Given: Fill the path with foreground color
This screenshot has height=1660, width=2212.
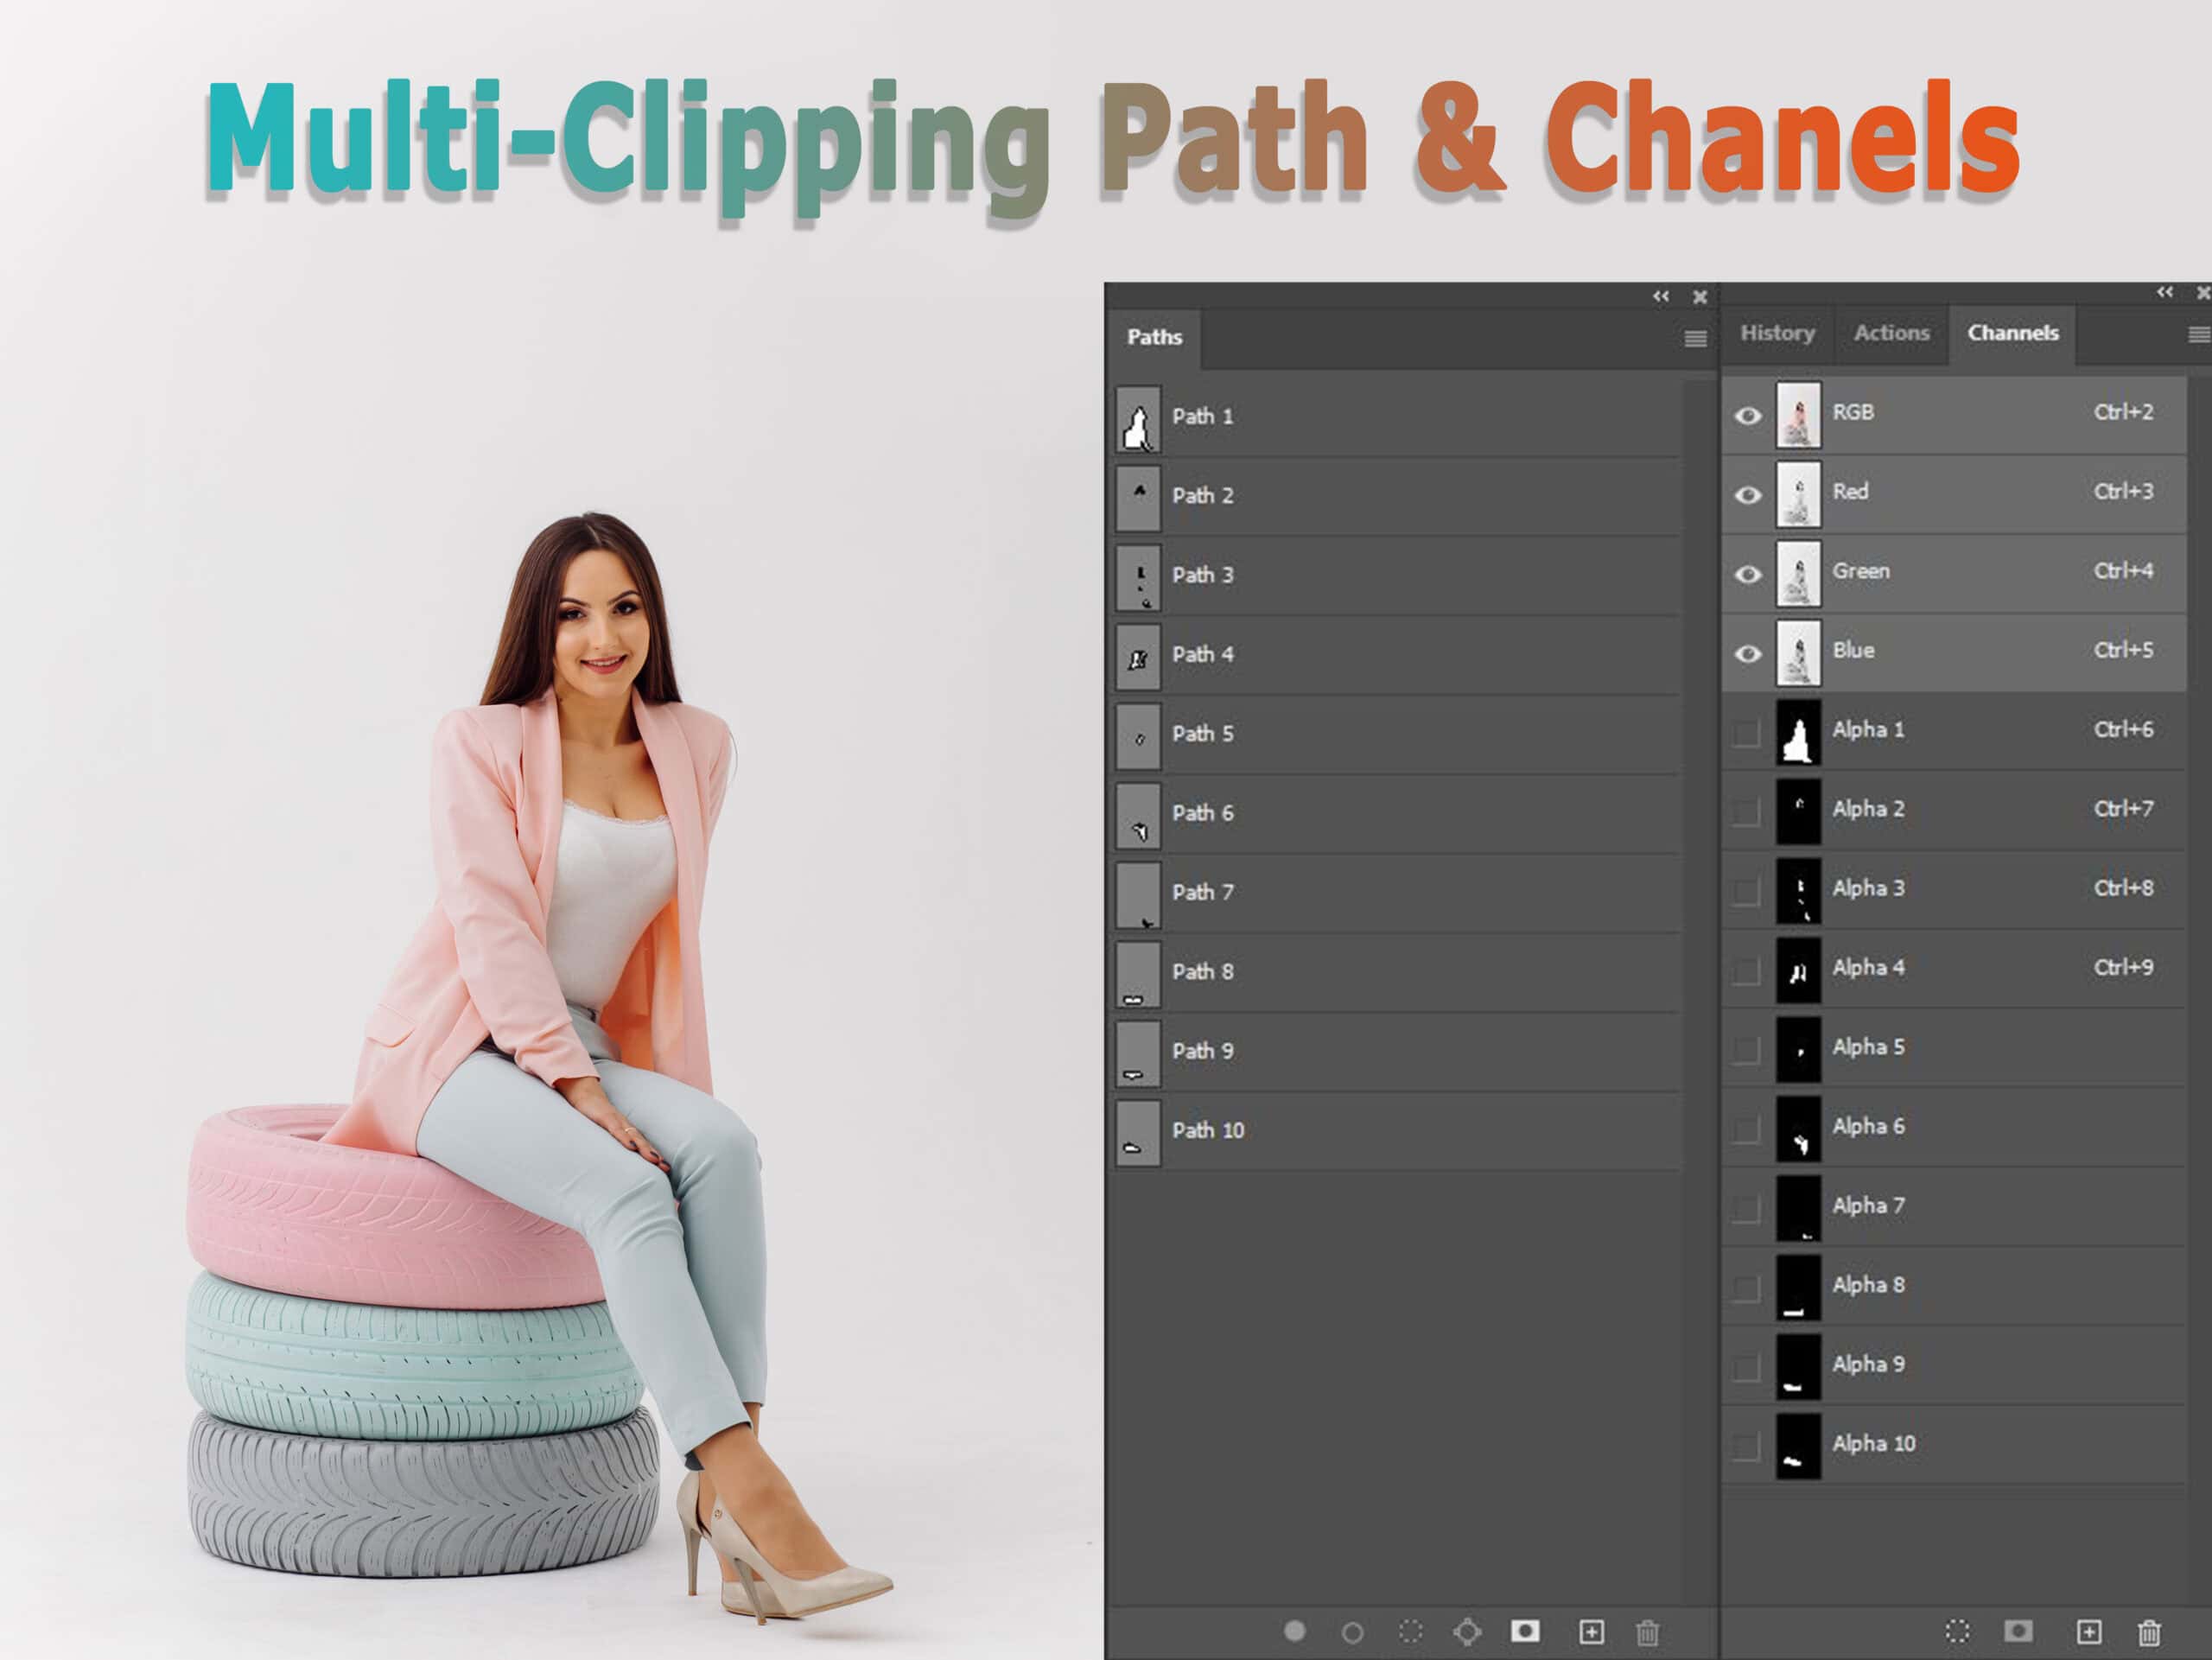Looking at the screenshot, I should (x=1297, y=1632).
